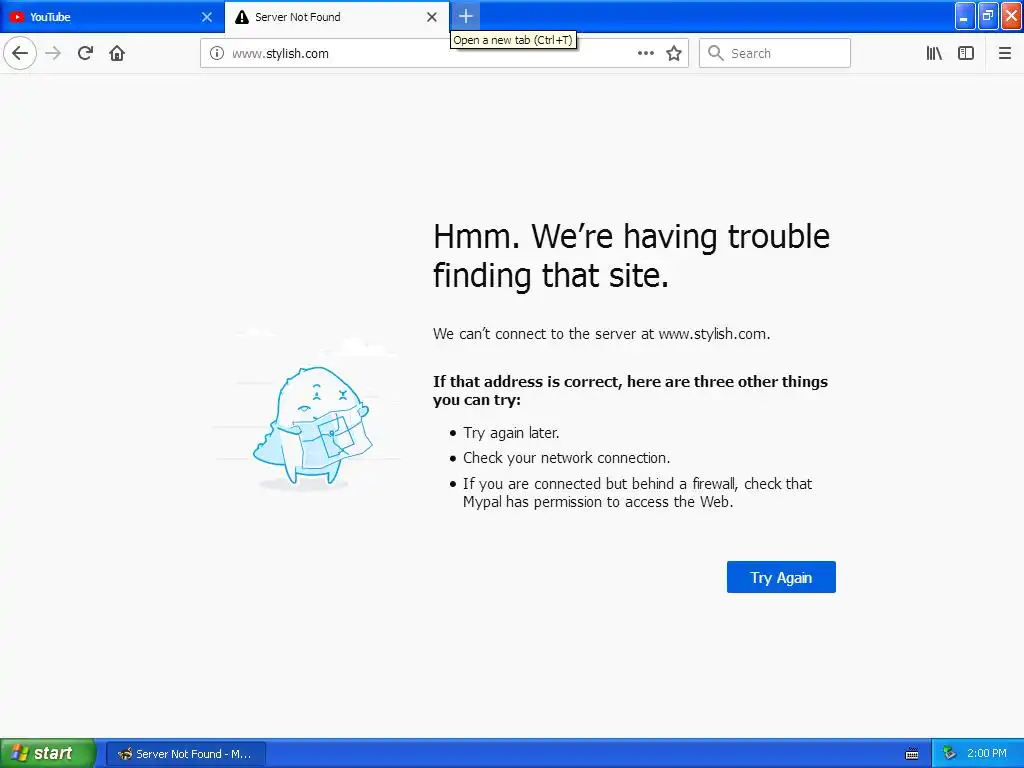
Task: Open a new tab with plus button
Action: (466, 16)
